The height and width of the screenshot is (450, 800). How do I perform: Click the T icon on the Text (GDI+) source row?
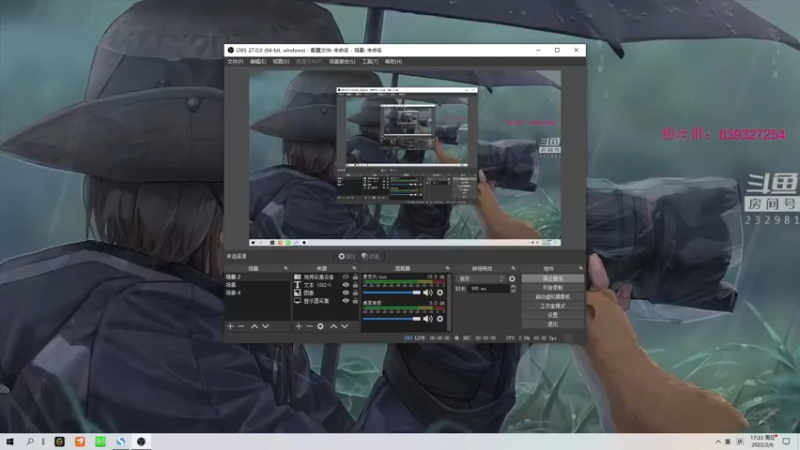coord(297,285)
